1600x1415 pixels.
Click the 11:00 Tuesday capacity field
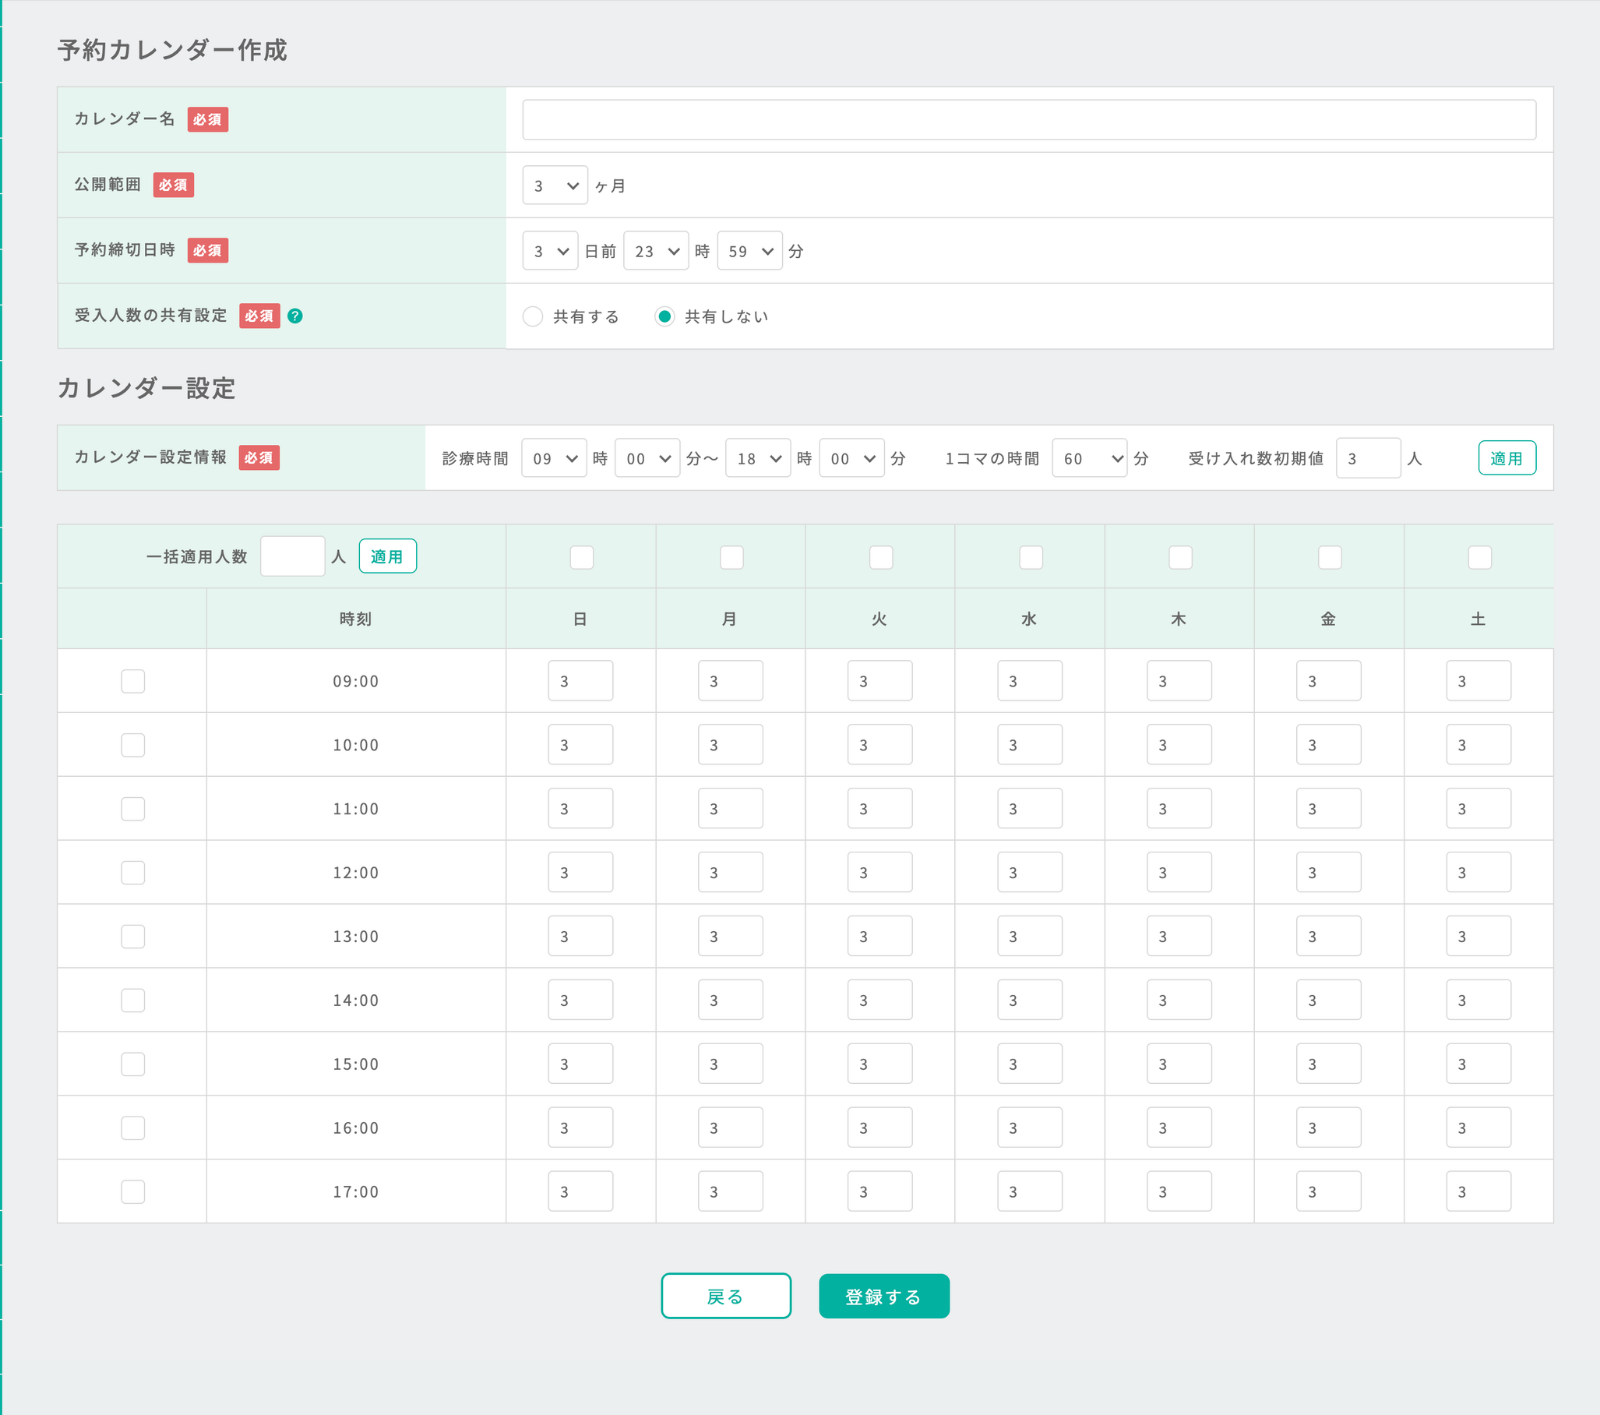point(880,809)
